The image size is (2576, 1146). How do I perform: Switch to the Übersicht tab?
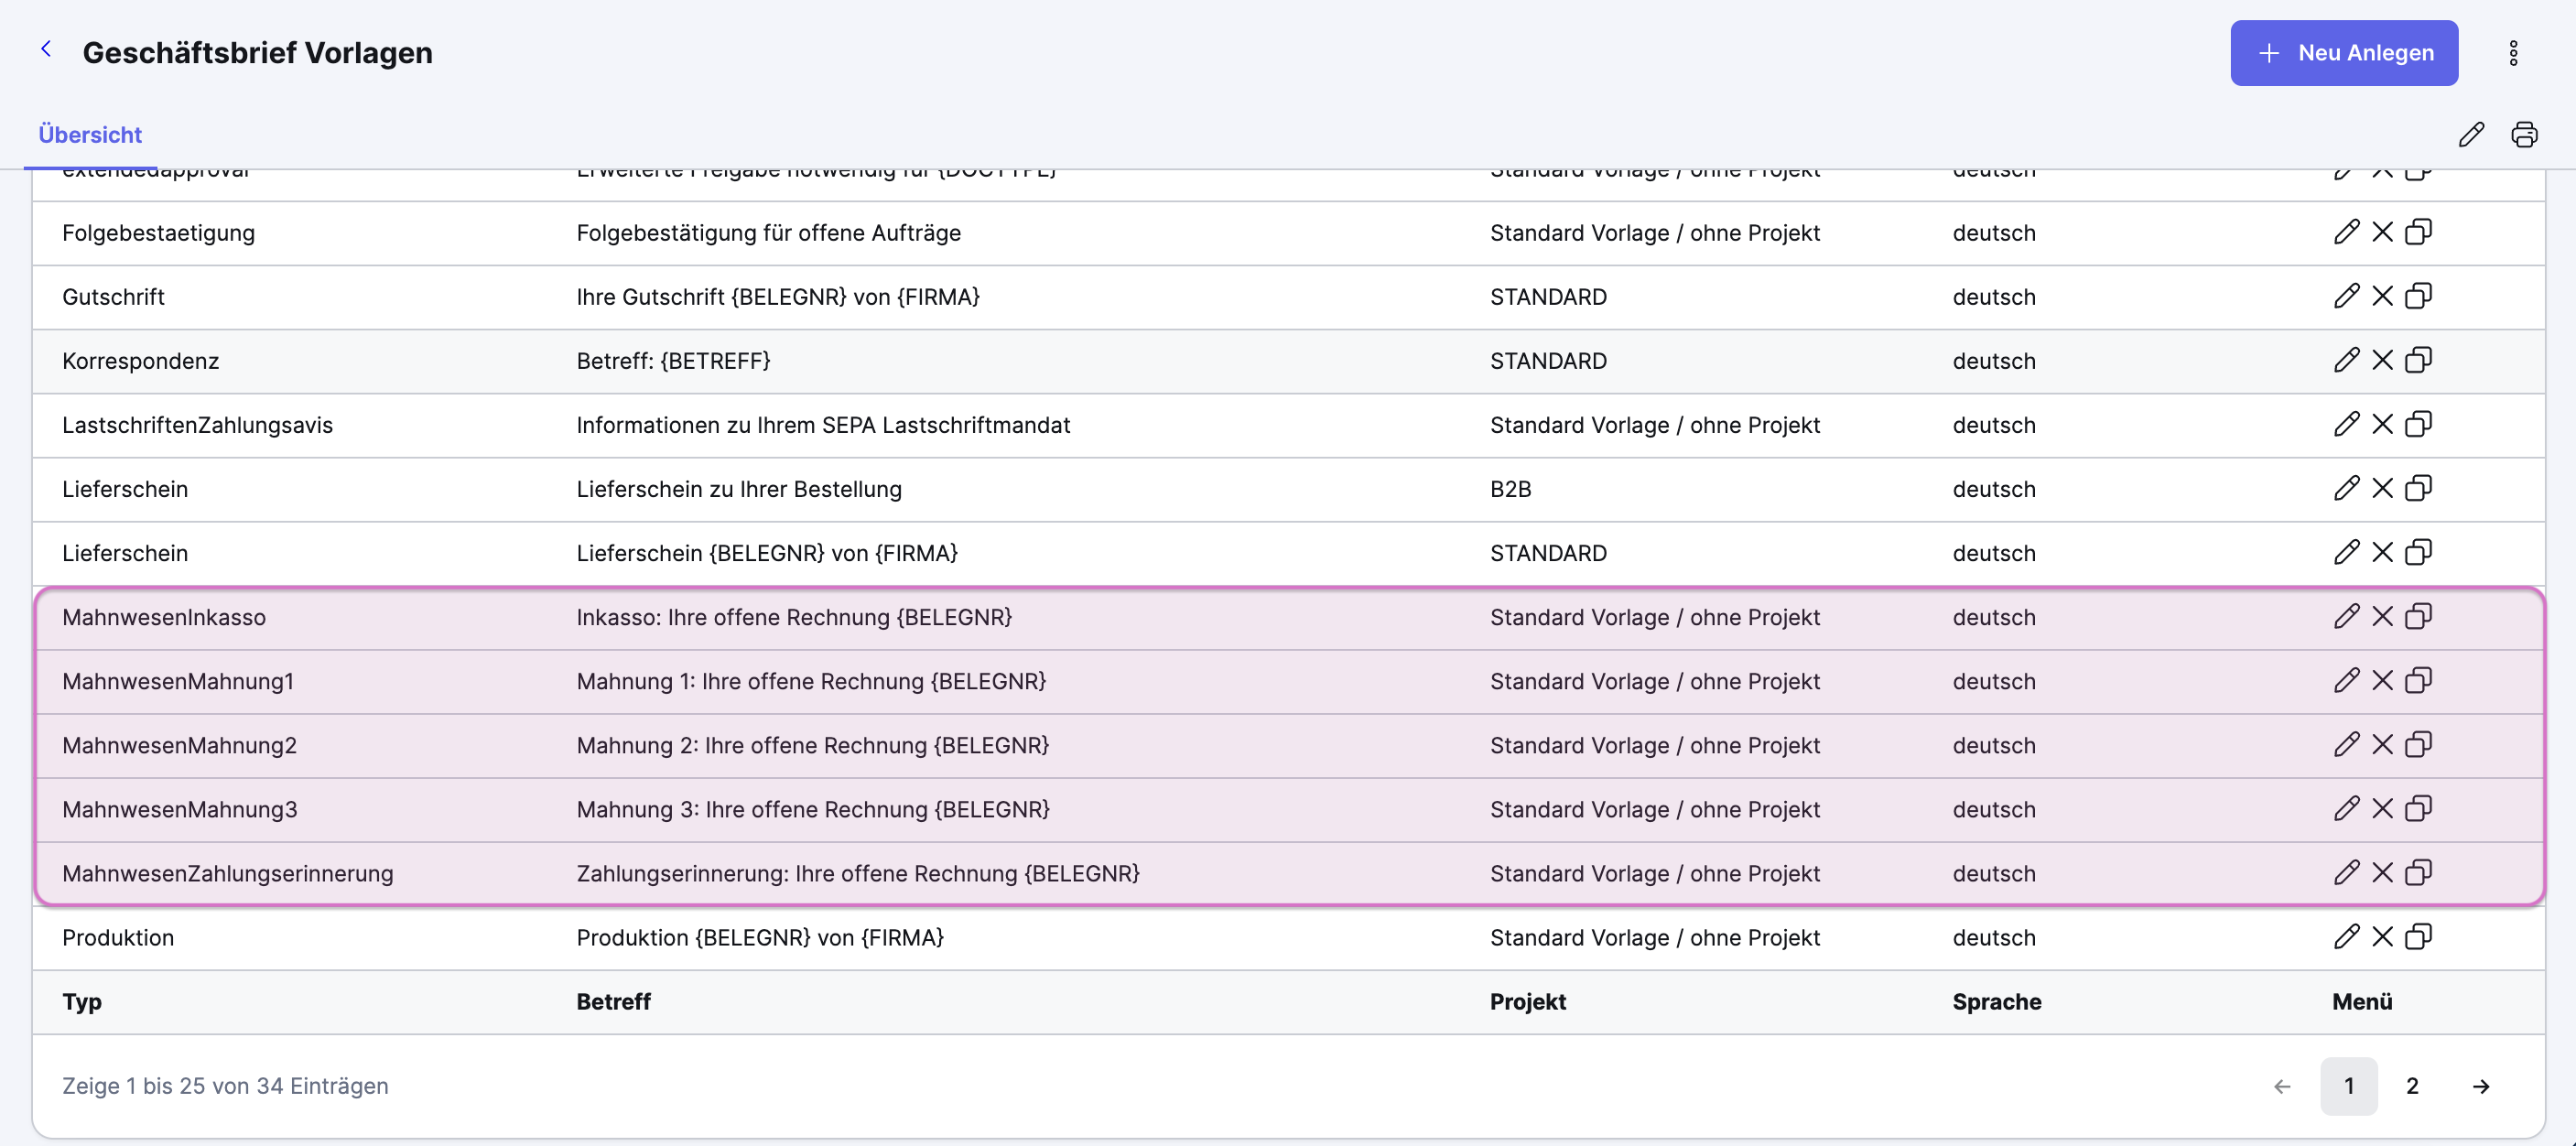[90, 135]
